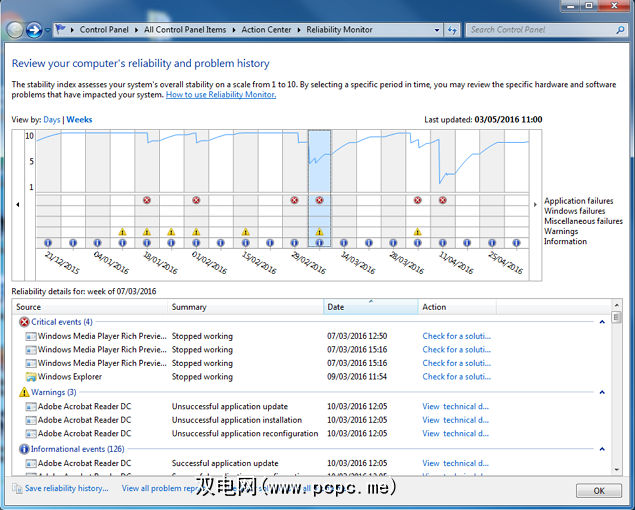This screenshot has height=510, width=635.
Task: Click the yellow Warnings group icon
Action: (24, 392)
